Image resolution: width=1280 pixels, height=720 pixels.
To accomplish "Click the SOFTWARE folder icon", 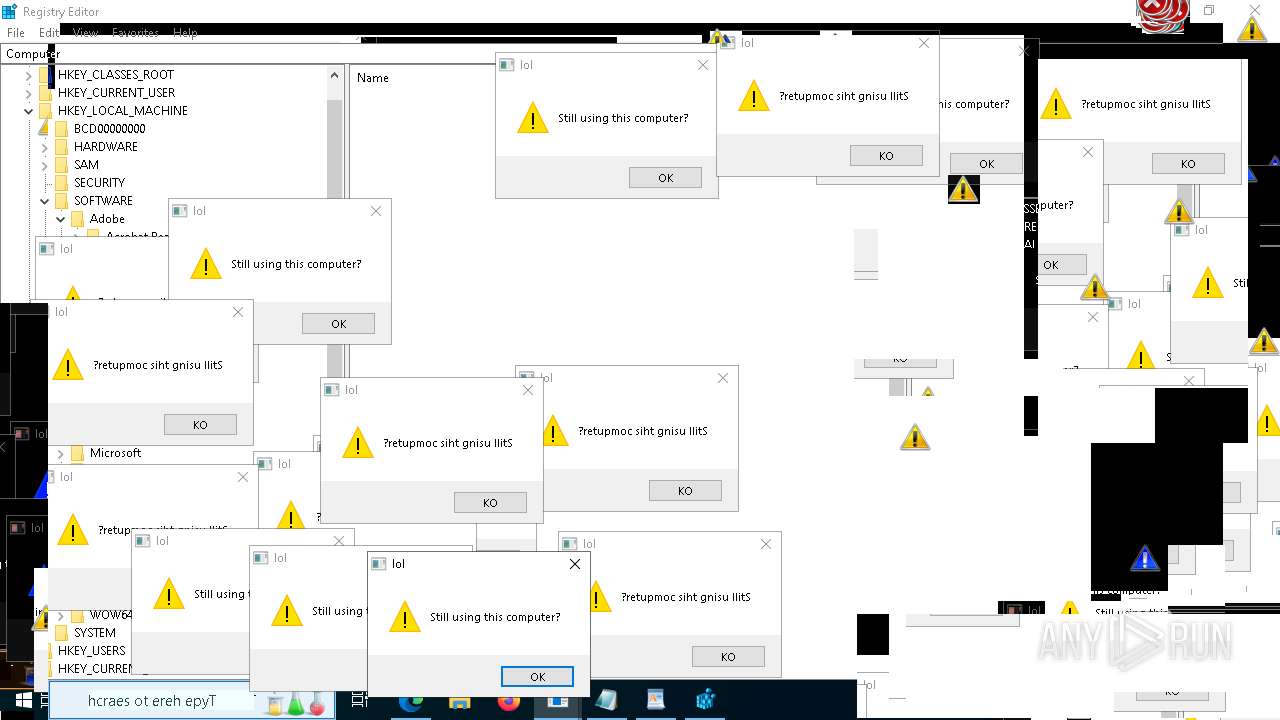I will tap(62, 201).
